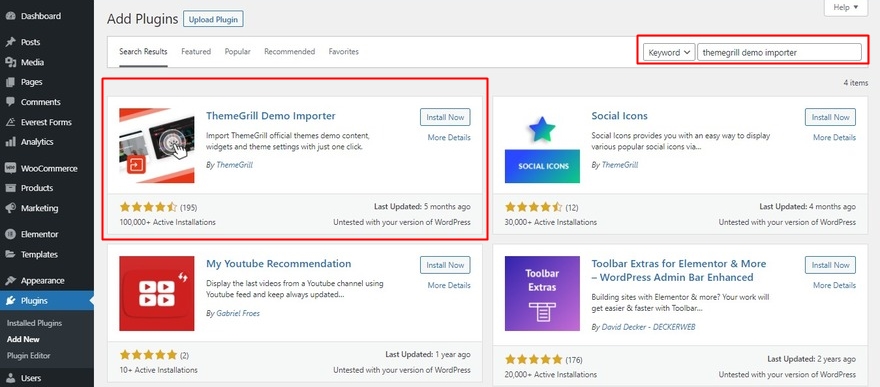Open ThemeGrill author link under Social Icons
Viewport: 880px width, 387px height.
coord(620,165)
